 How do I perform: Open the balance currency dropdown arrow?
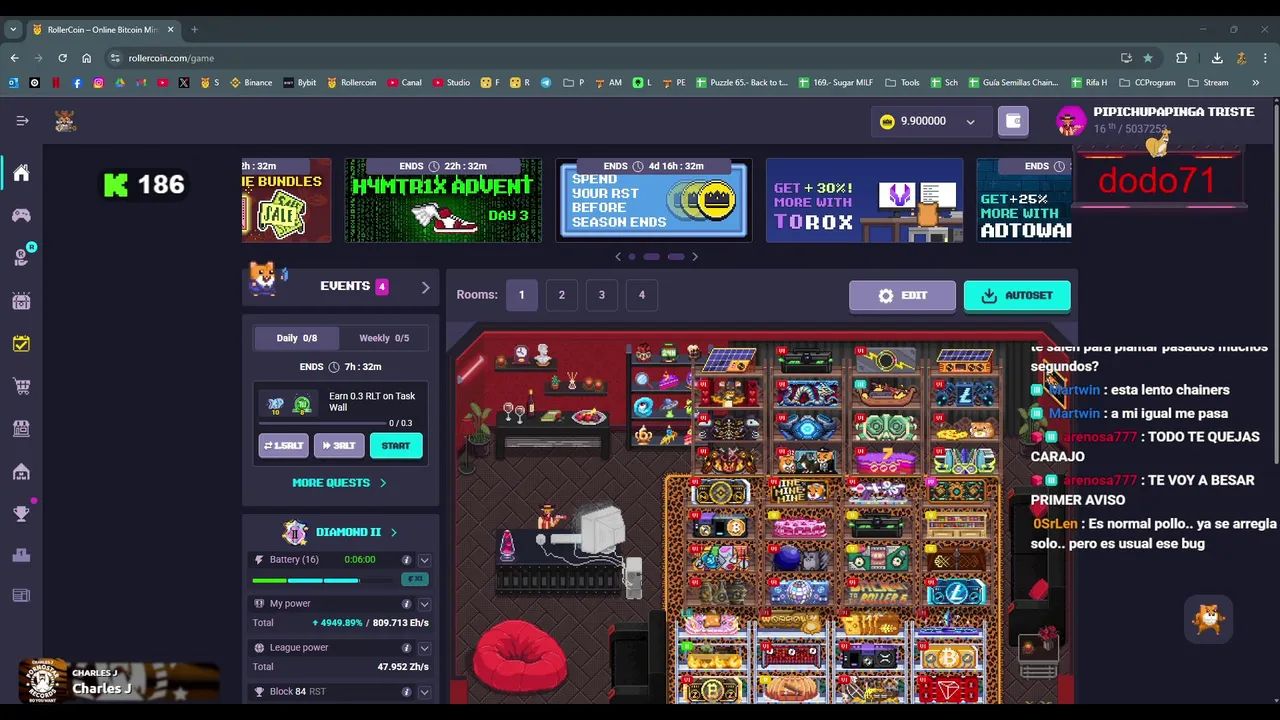click(970, 122)
